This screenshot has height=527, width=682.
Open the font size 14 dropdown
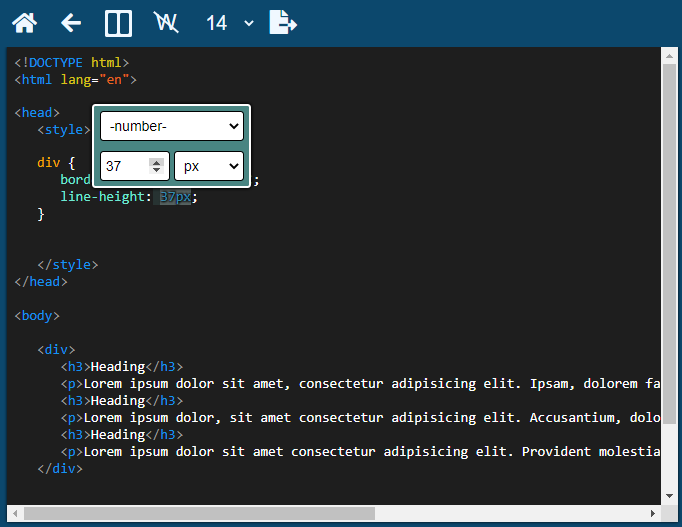click(x=229, y=23)
